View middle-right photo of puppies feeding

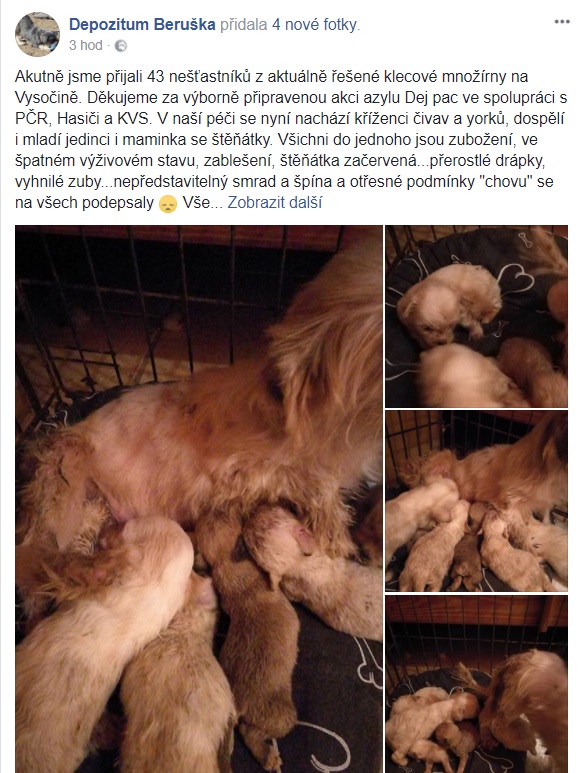(476, 501)
